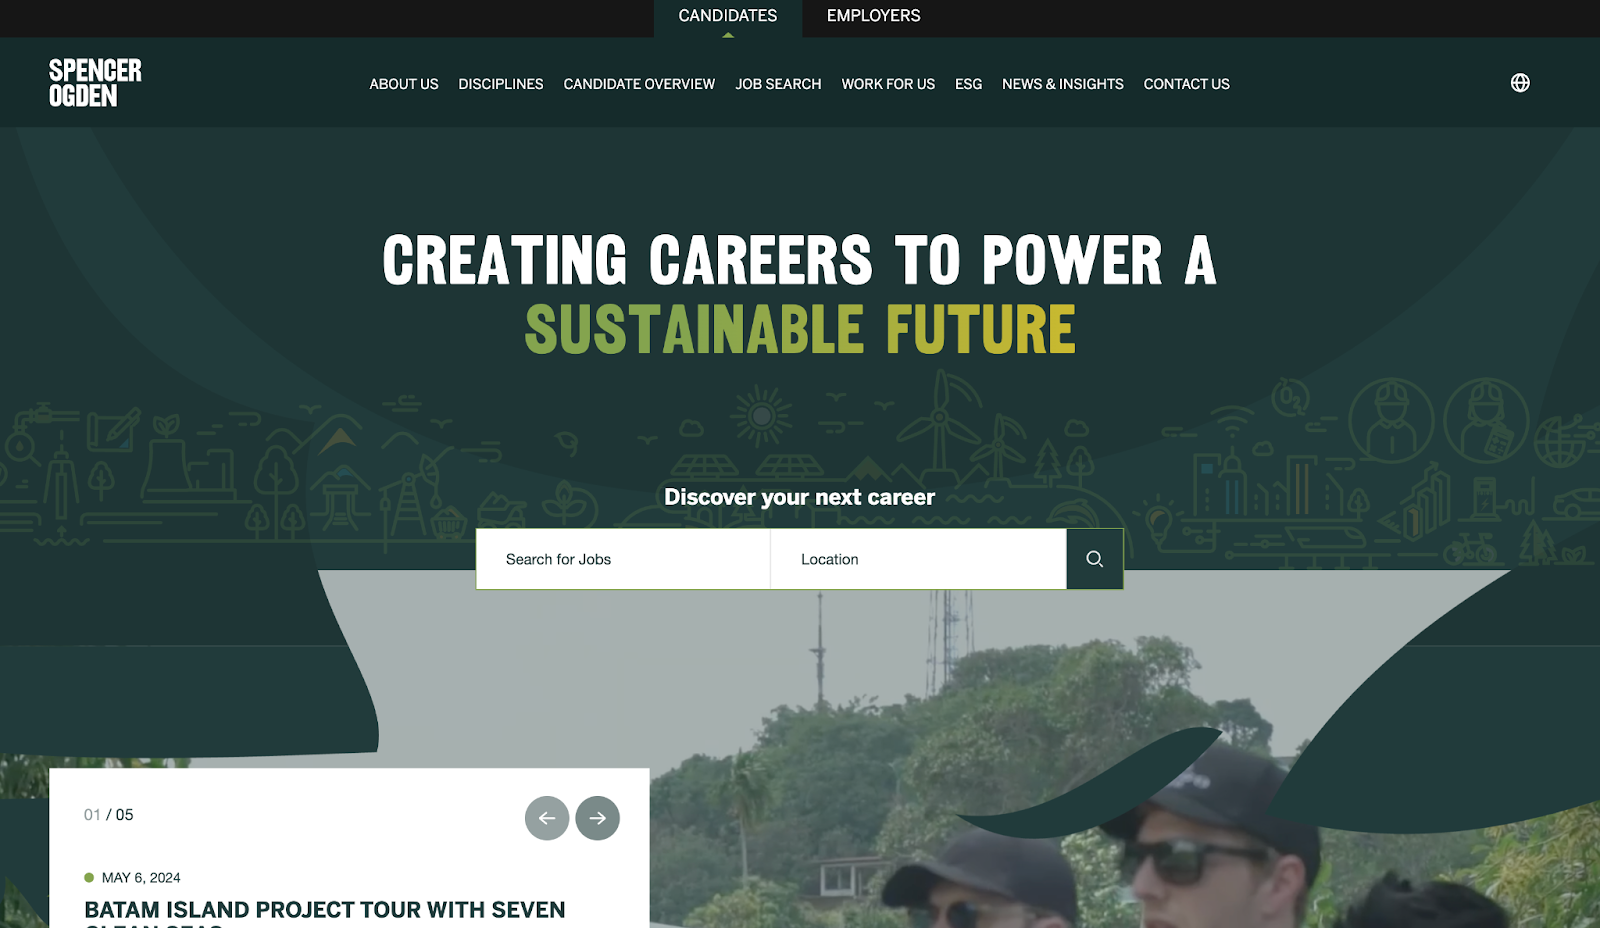Focus the Location input field

pos(918,559)
